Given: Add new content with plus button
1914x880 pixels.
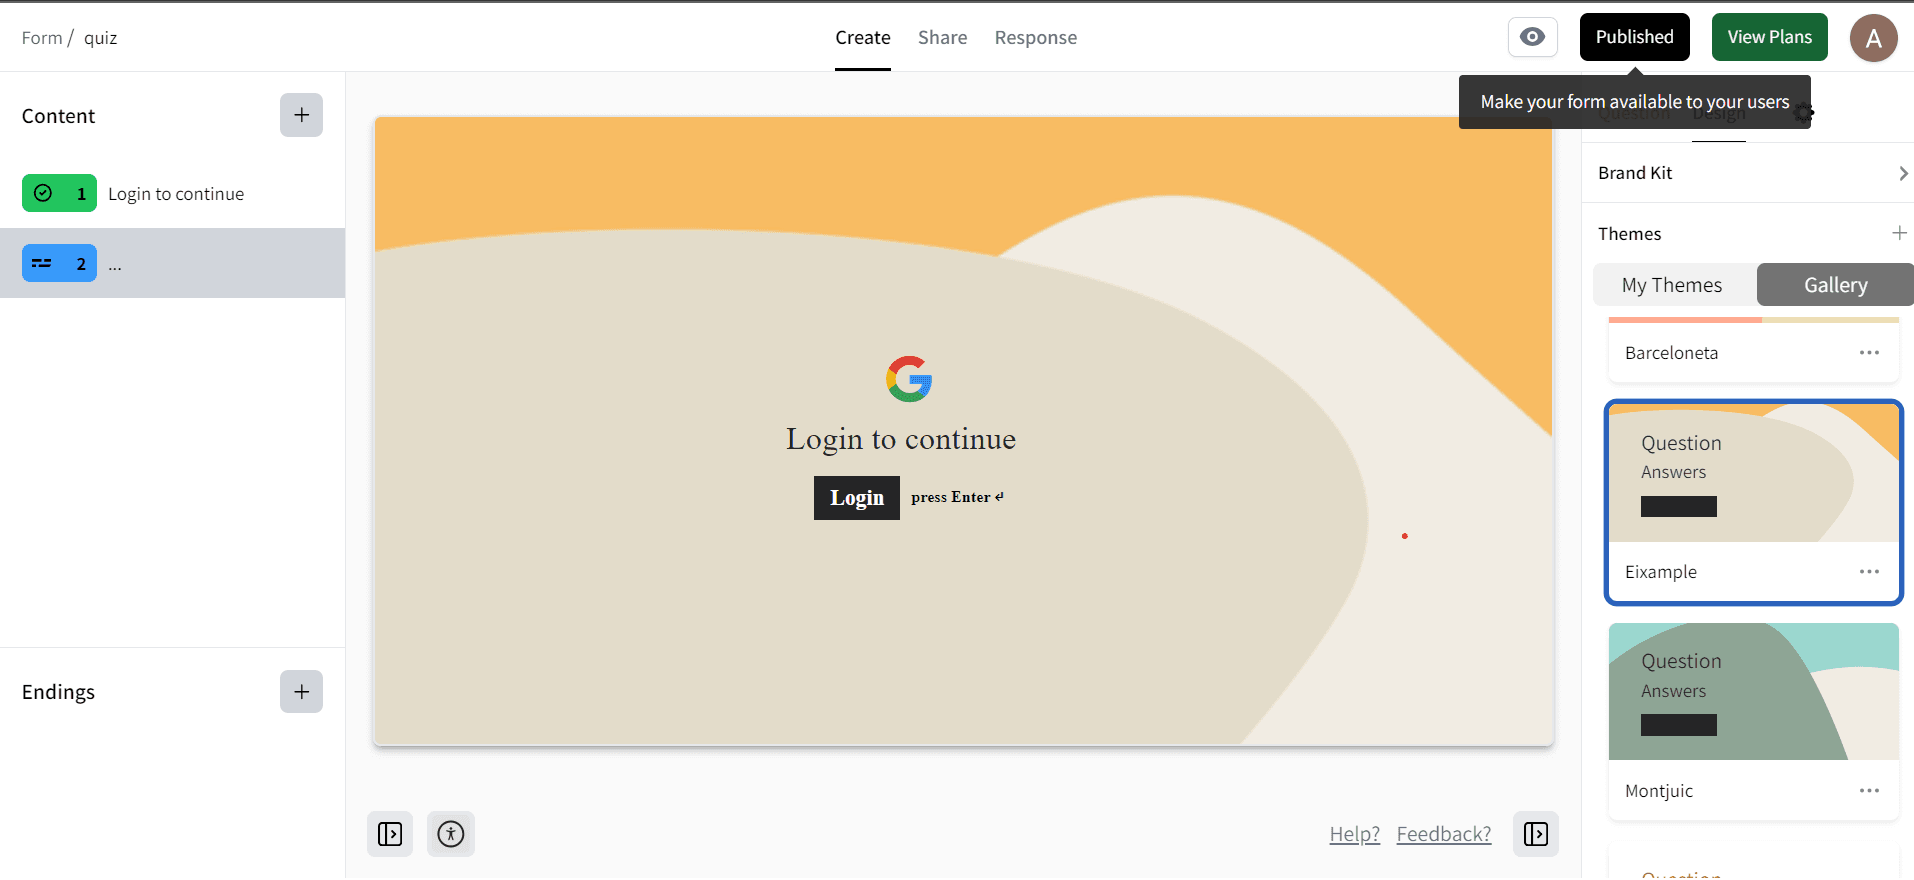Looking at the screenshot, I should [x=301, y=115].
